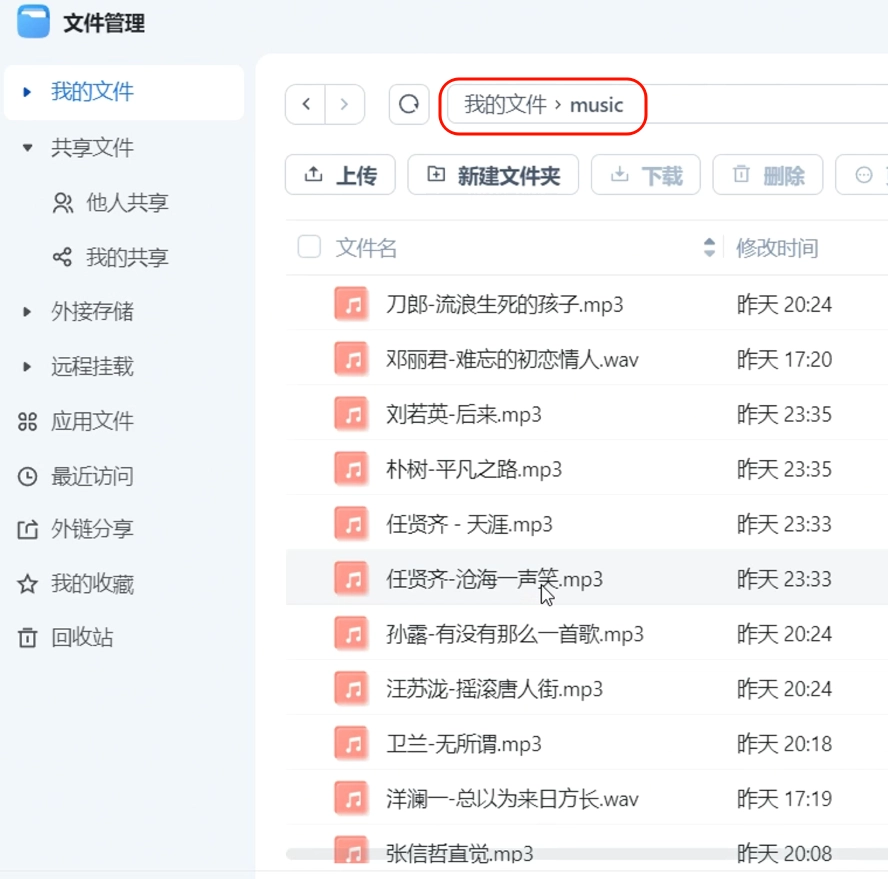Viewport: 888px width, 879px height.
Task: Go to 外链分享 menu entry
Action: click(x=92, y=530)
